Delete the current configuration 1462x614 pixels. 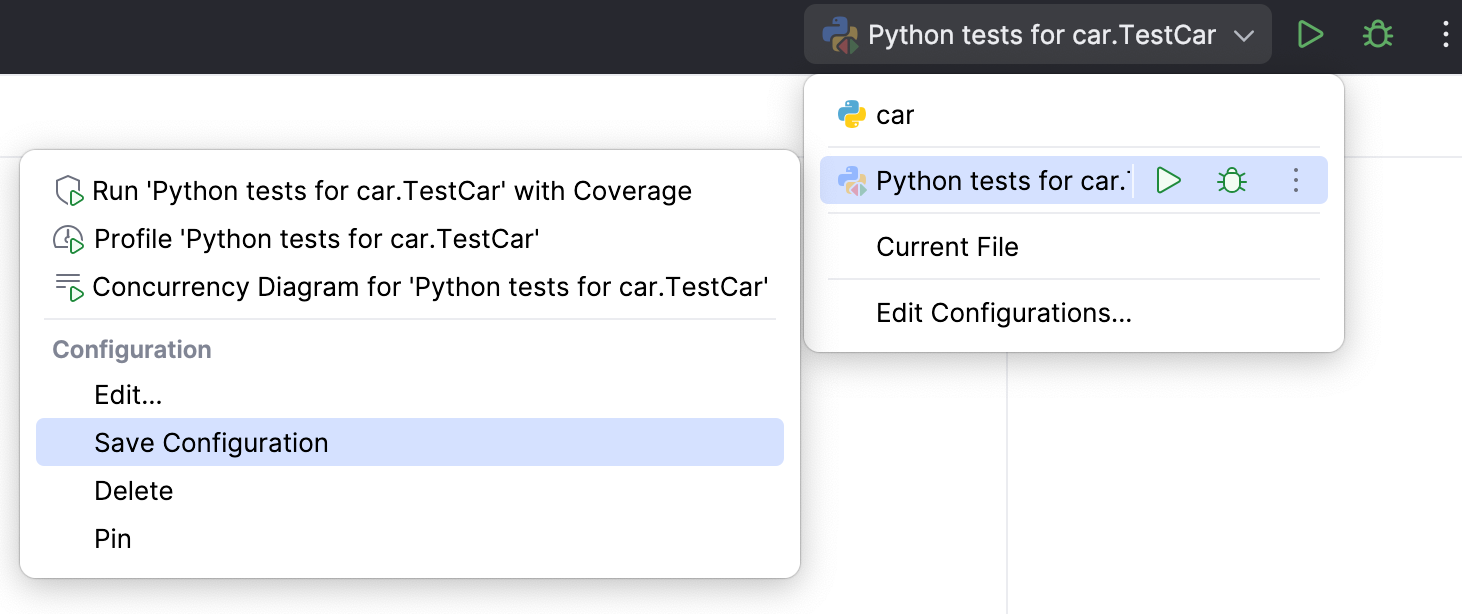click(134, 490)
